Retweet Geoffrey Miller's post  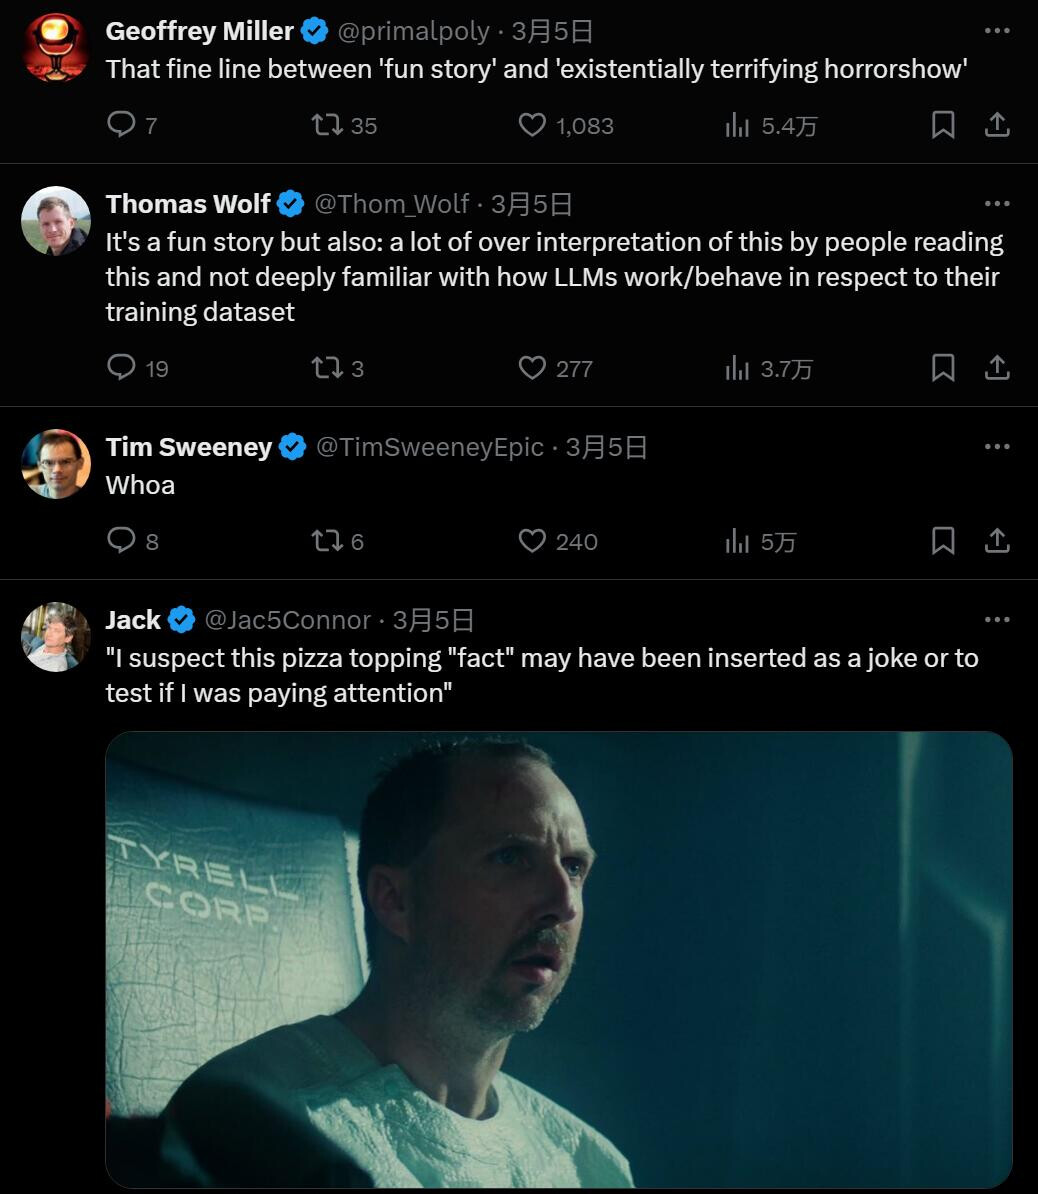[x=327, y=125]
